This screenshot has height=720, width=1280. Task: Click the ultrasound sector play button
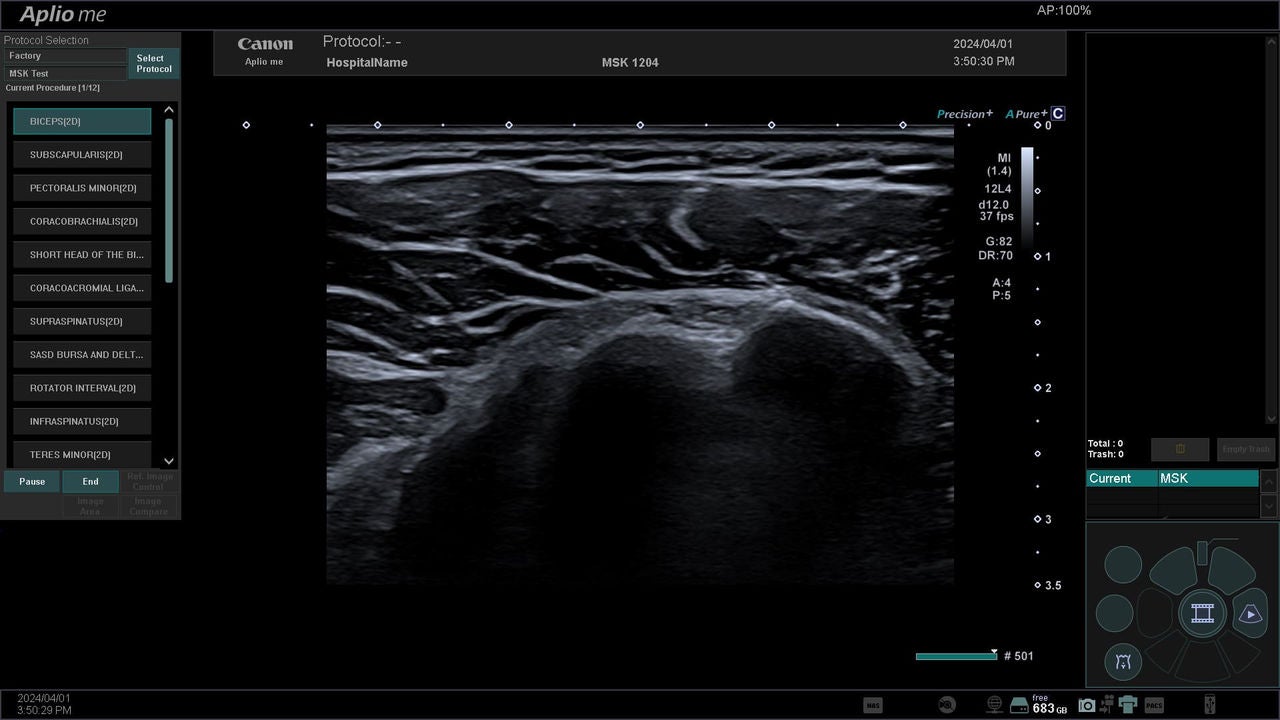tap(1250, 614)
